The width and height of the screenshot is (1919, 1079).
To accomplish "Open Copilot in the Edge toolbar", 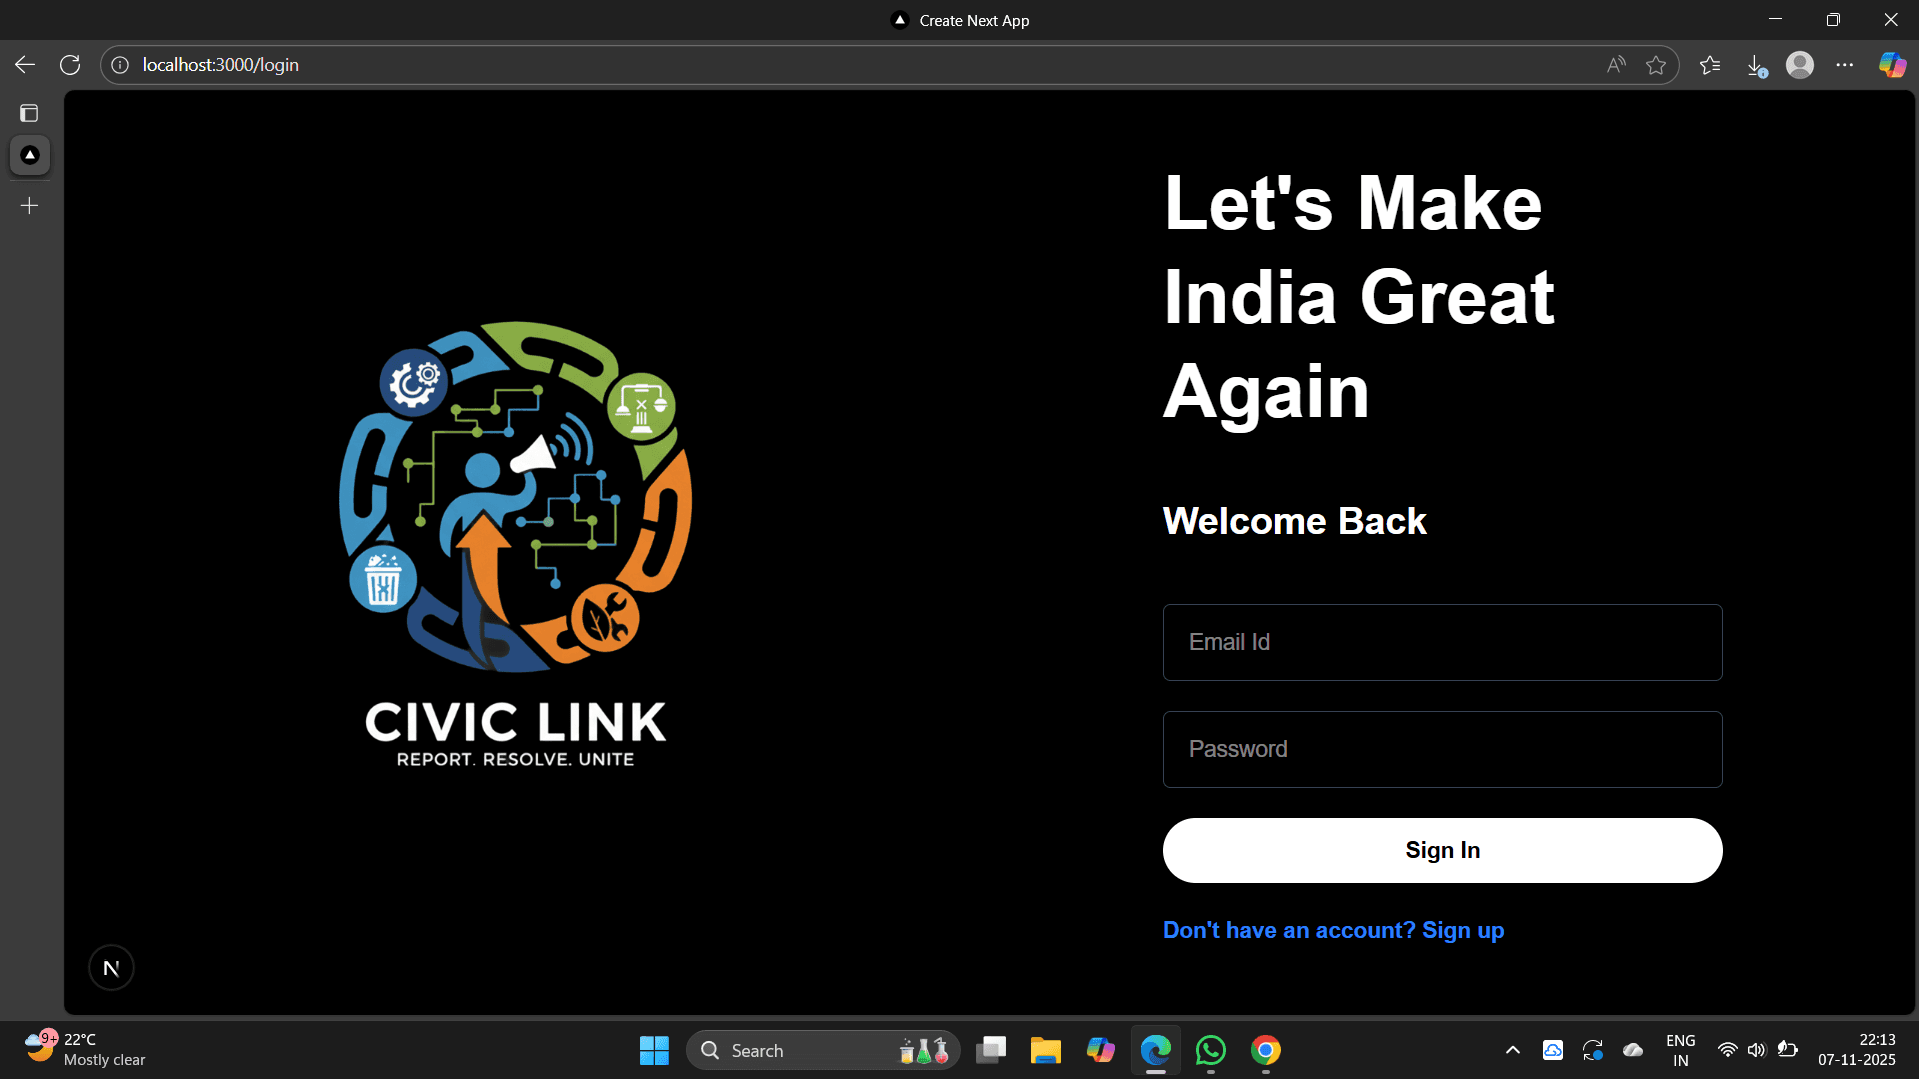I will [1891, 64].
